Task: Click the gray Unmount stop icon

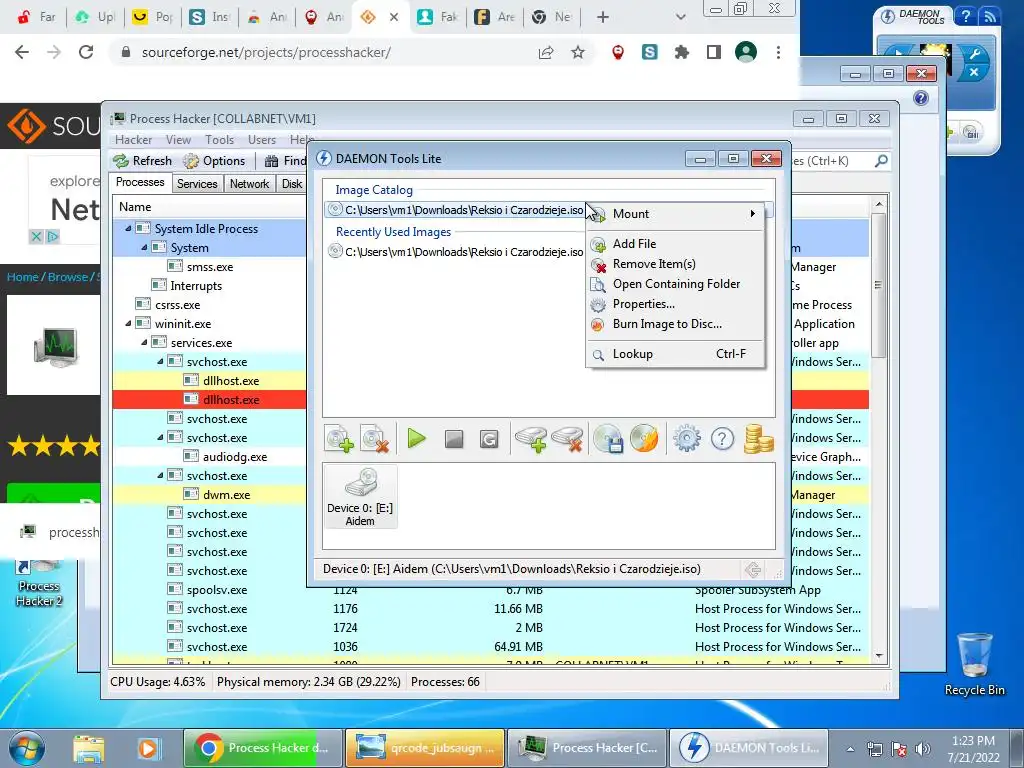Action: point(453,439)
